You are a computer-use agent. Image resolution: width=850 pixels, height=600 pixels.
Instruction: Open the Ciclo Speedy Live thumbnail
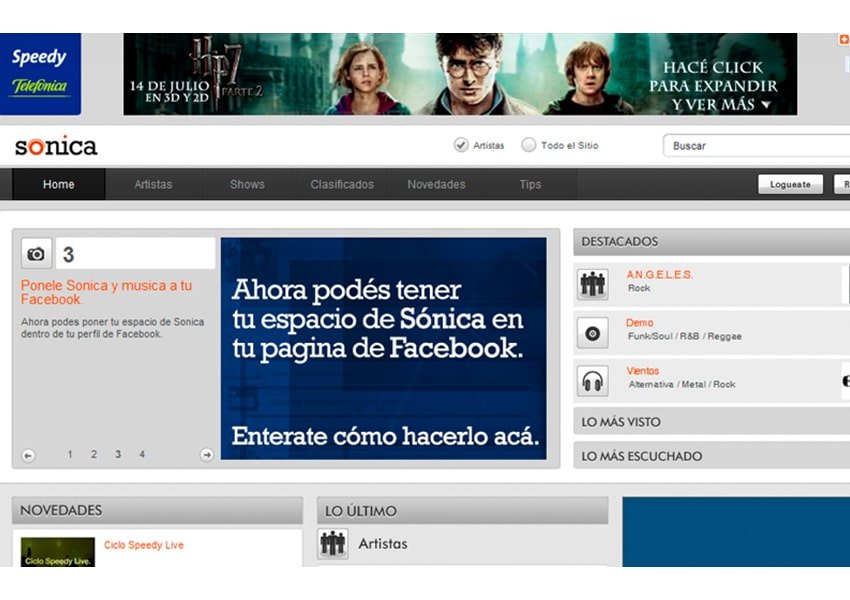[x=57, y=552]
